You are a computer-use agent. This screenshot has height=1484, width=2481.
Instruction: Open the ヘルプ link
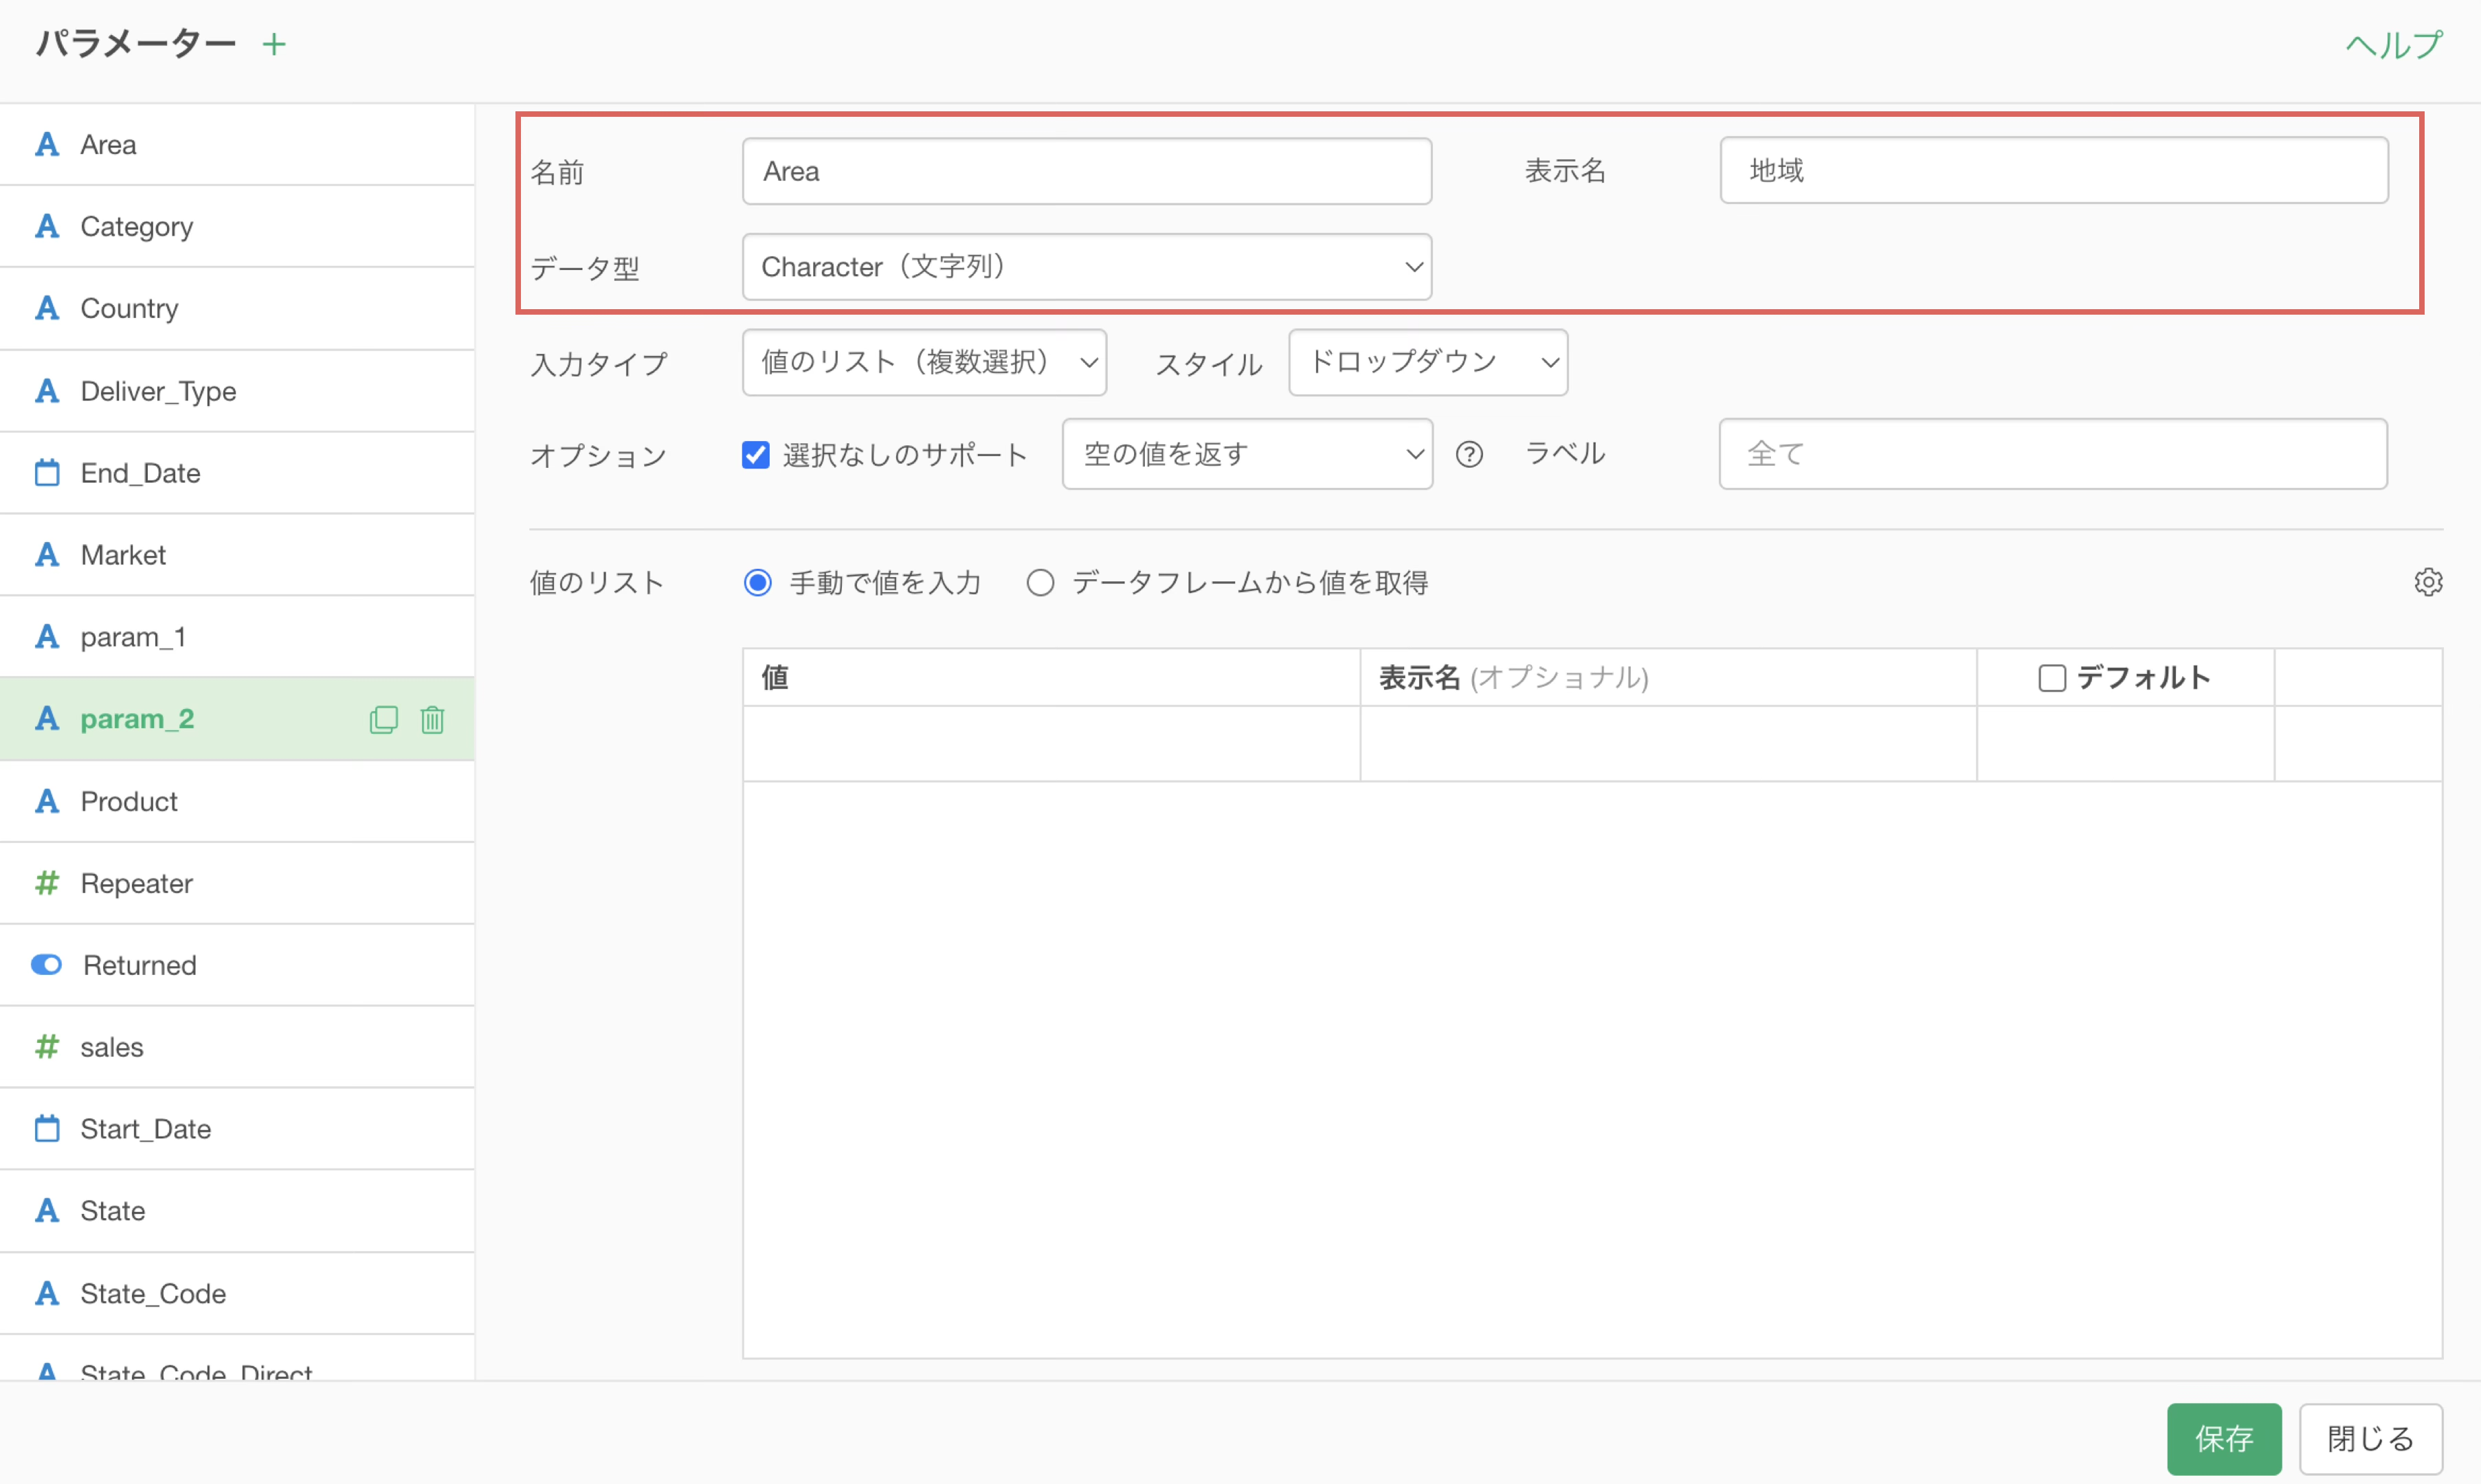pos(2393,45)
